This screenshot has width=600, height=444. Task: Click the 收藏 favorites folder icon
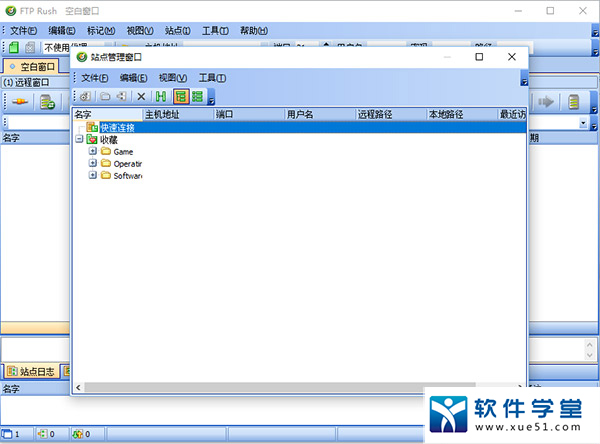[x=92, y=139]
